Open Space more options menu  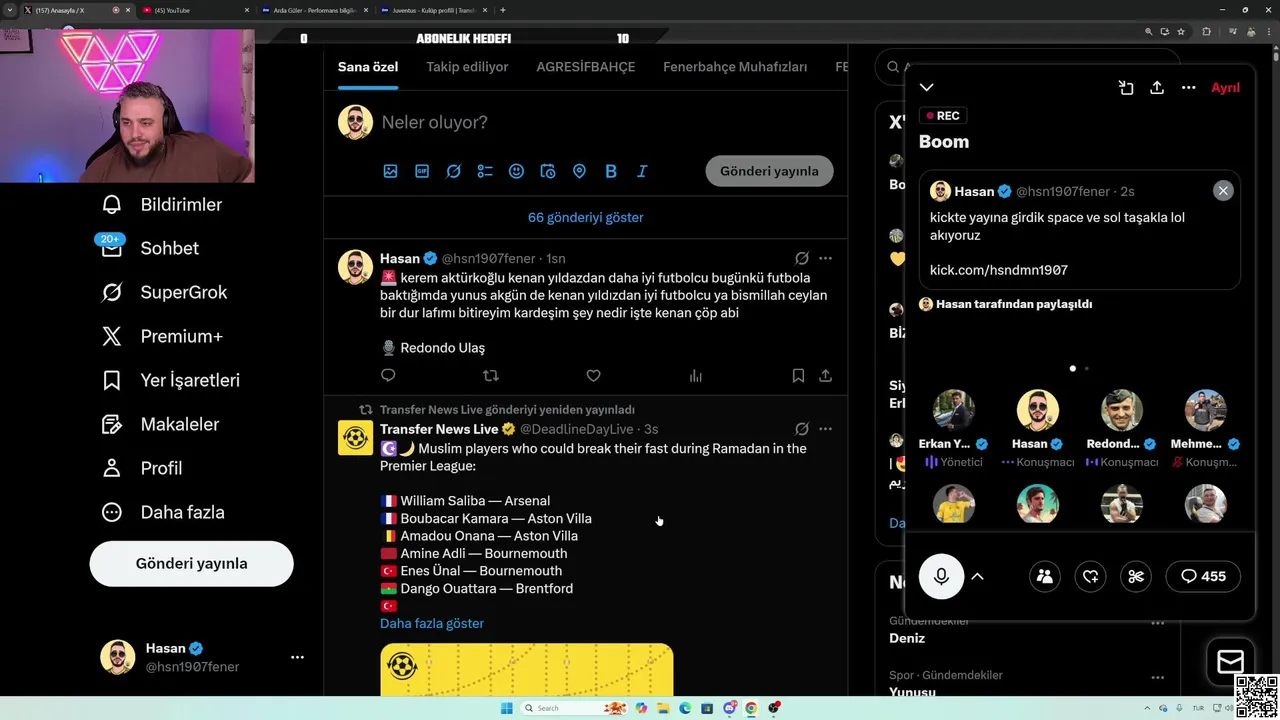1188,88
